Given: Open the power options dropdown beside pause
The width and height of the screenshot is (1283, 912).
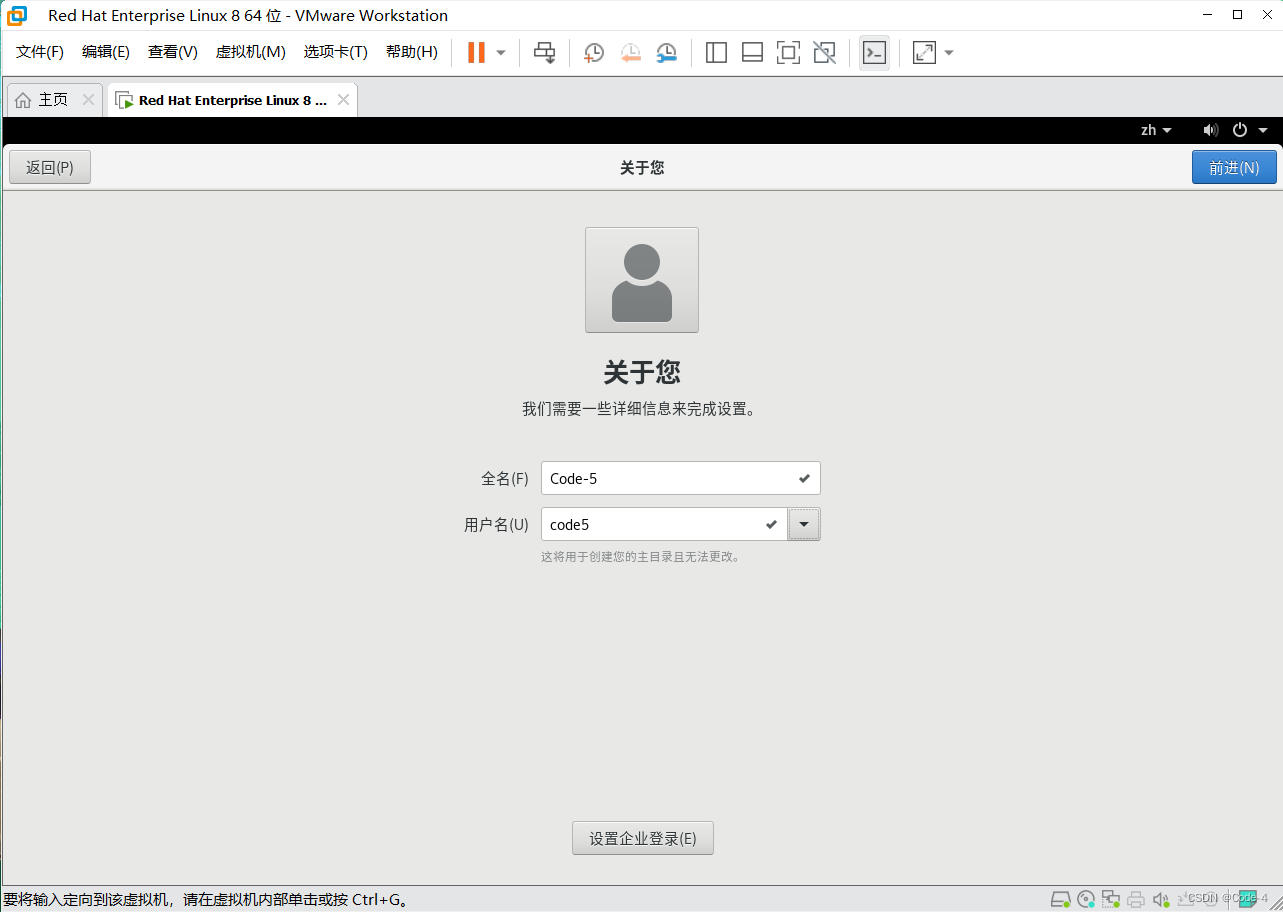Looking at the screenshot, I should point(501,53).
